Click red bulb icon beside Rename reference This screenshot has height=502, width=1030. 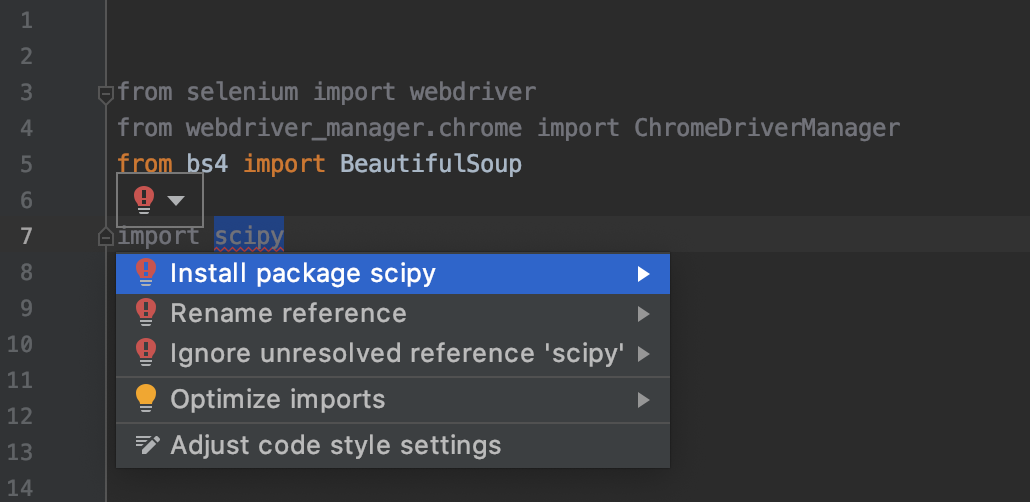click(145, 313)
